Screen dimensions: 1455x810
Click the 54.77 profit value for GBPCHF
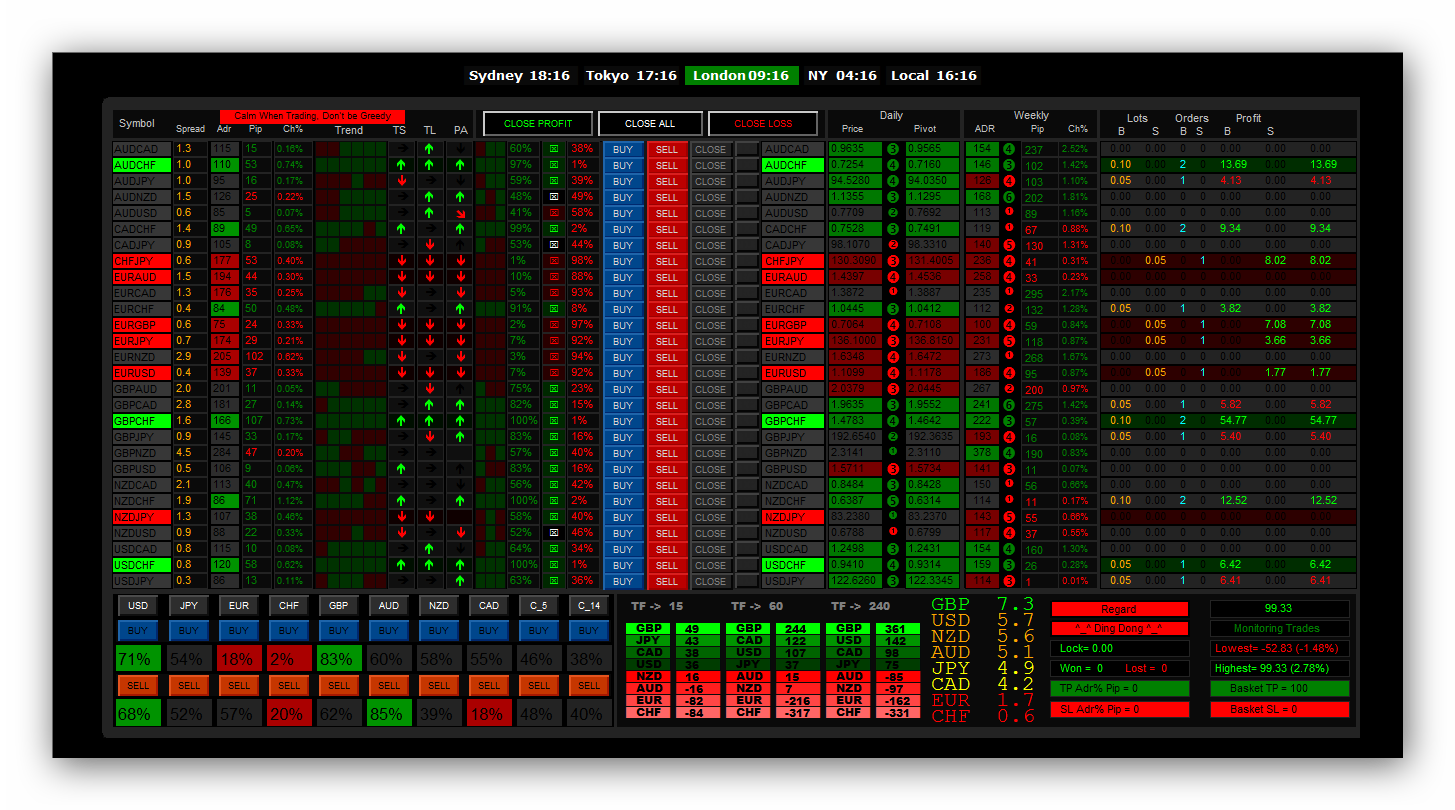(1233, 421)
